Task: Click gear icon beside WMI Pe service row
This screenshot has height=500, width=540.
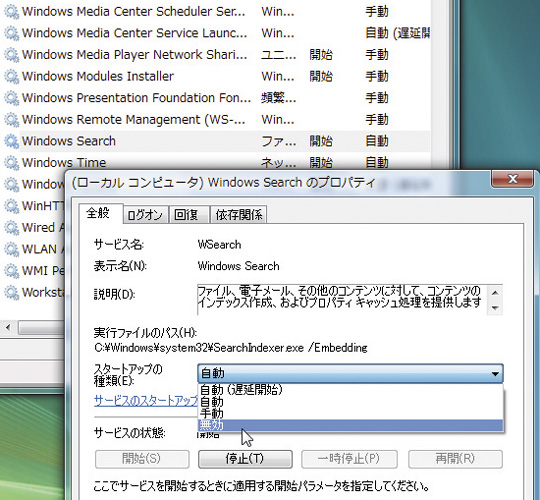Action: click(11, 271)
